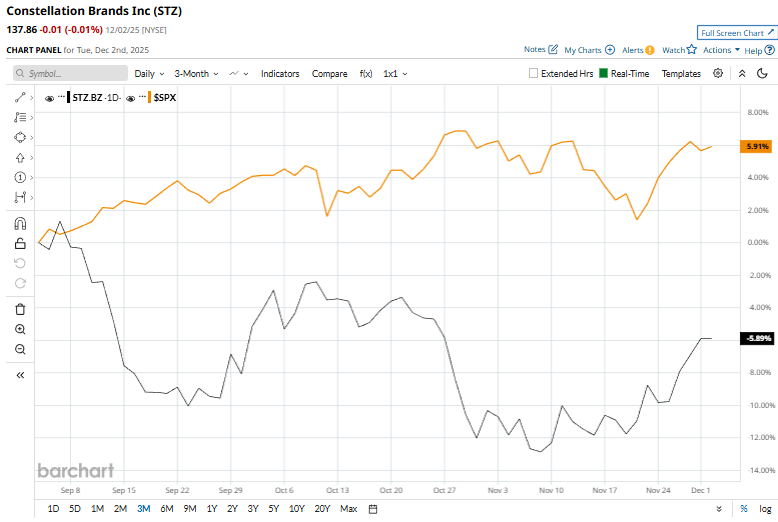778x522 pixels.
Task: Open the Compare menu
Action: coord(329,73)
